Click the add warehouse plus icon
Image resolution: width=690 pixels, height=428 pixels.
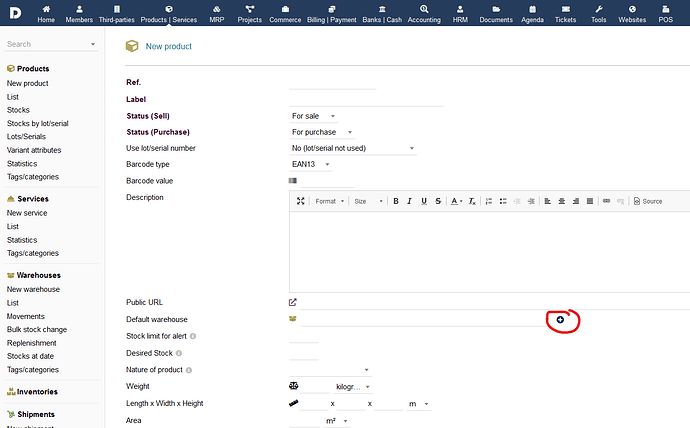(560, 320)
